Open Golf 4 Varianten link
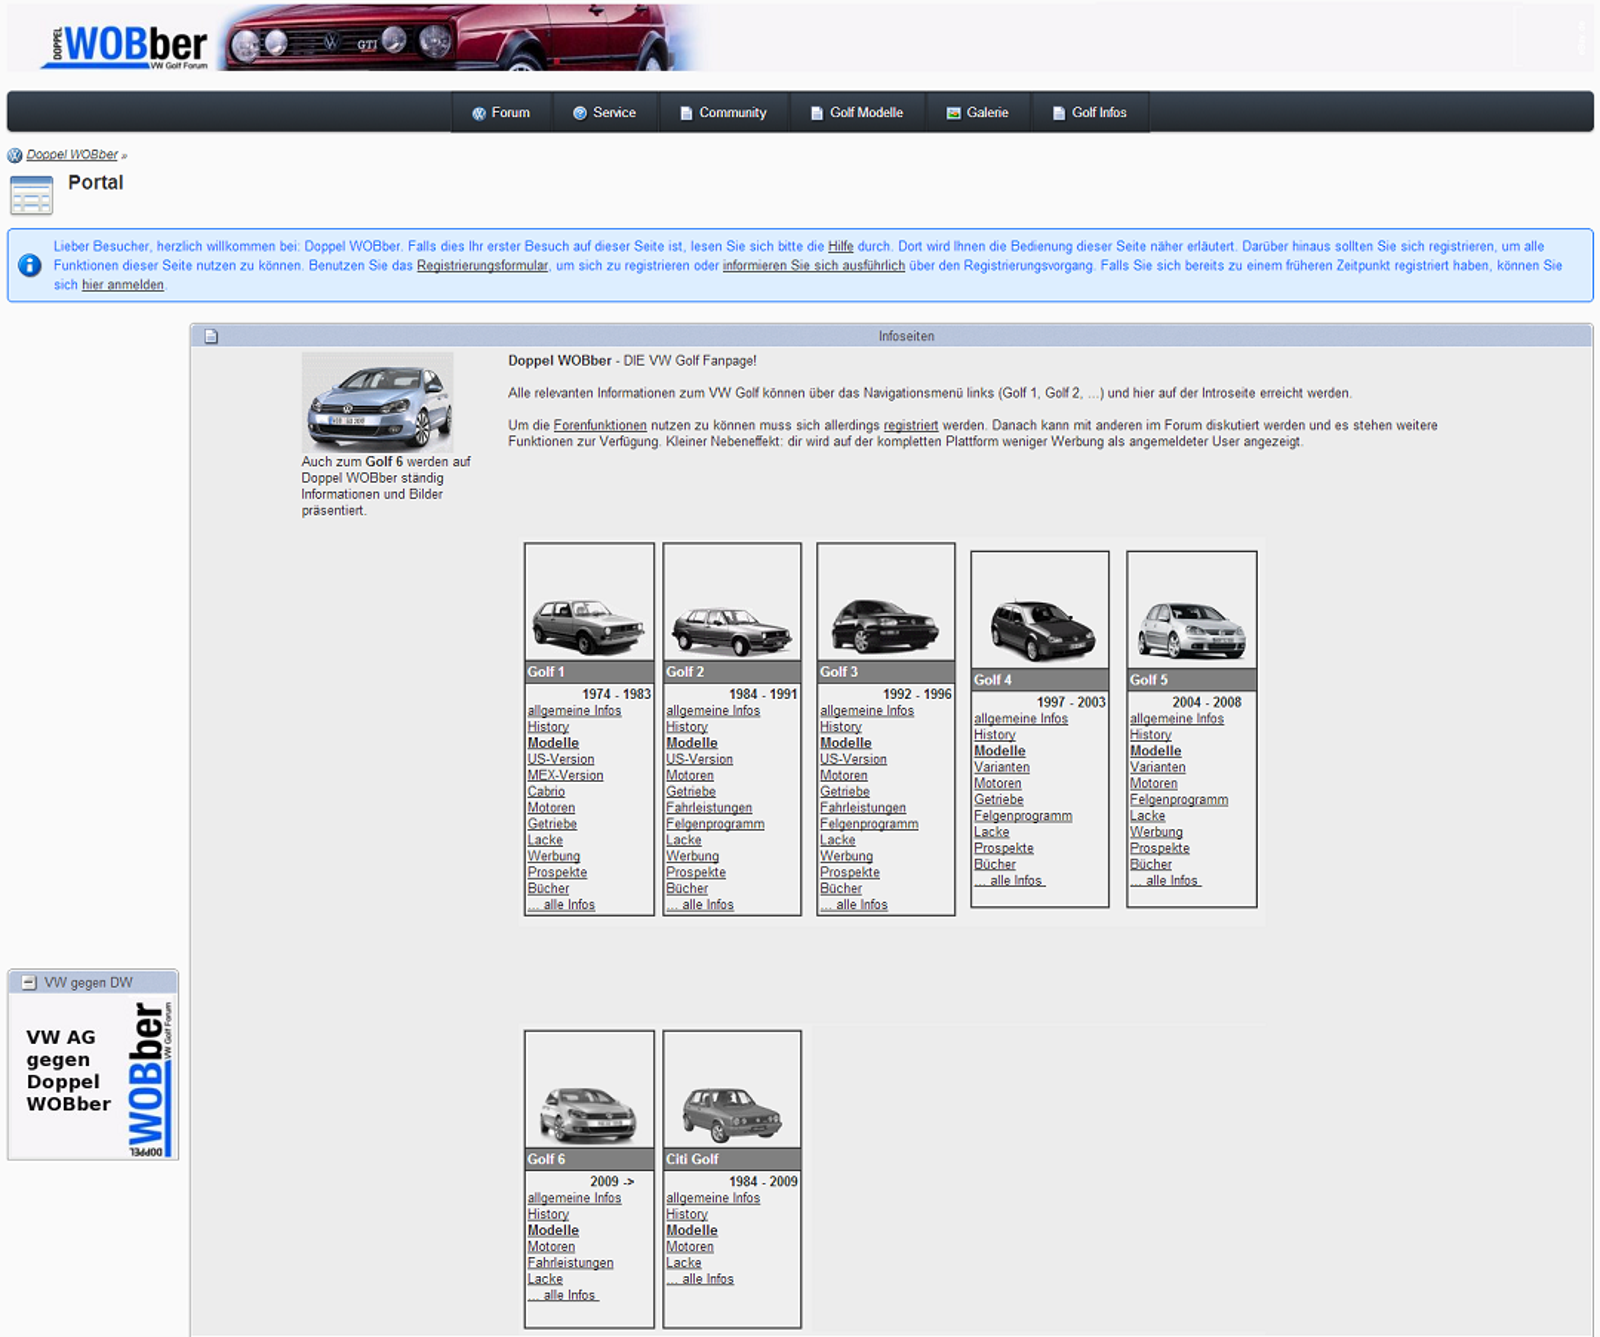 tap(1002, 768)
